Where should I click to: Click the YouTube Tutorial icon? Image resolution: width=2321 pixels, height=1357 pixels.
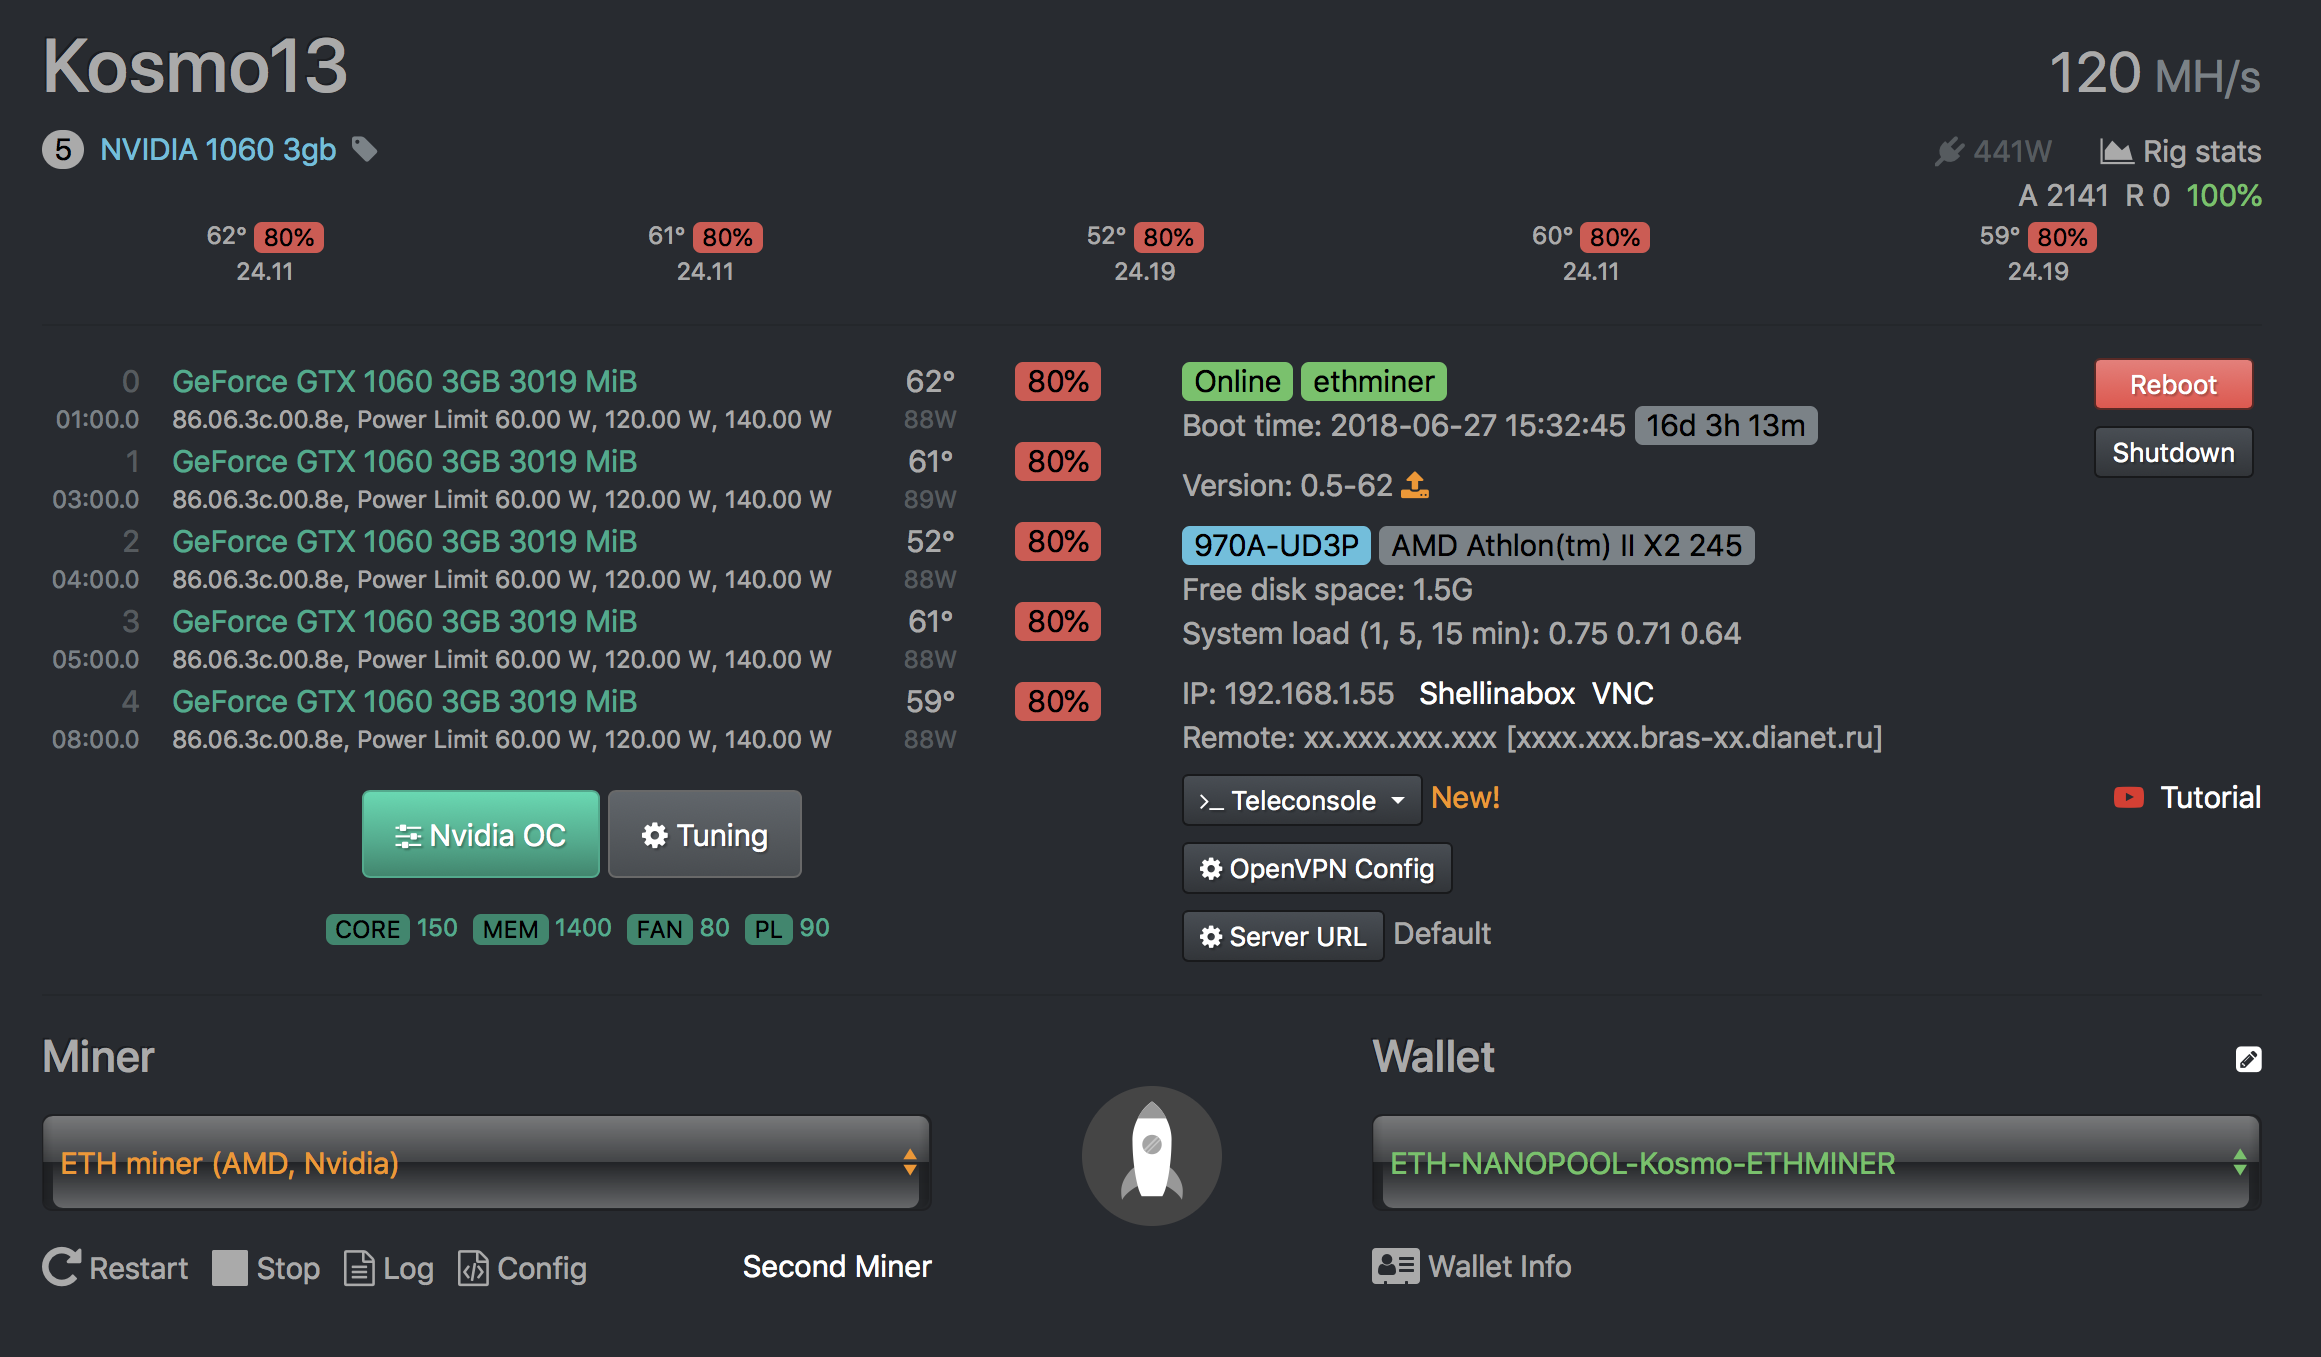[2128, 797]
